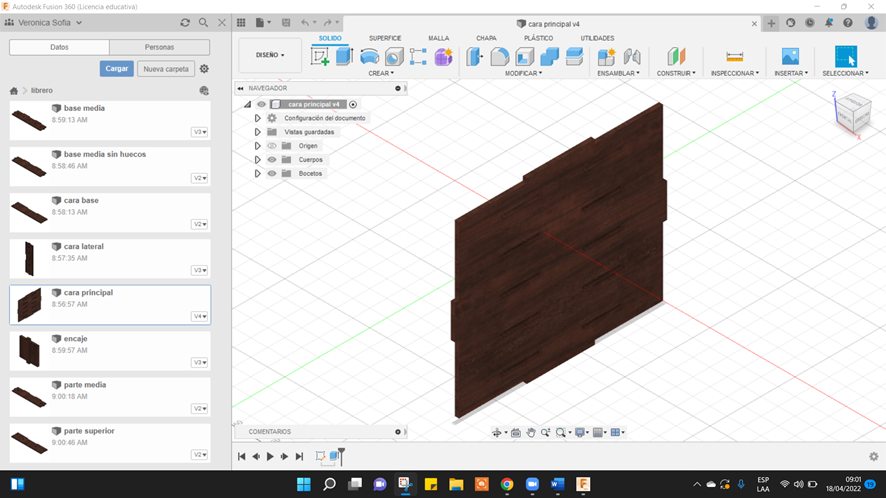The image size is (886, 498).
Task: Toggle visibility of the Cuerpos folder
Action: tap(271, 160)
